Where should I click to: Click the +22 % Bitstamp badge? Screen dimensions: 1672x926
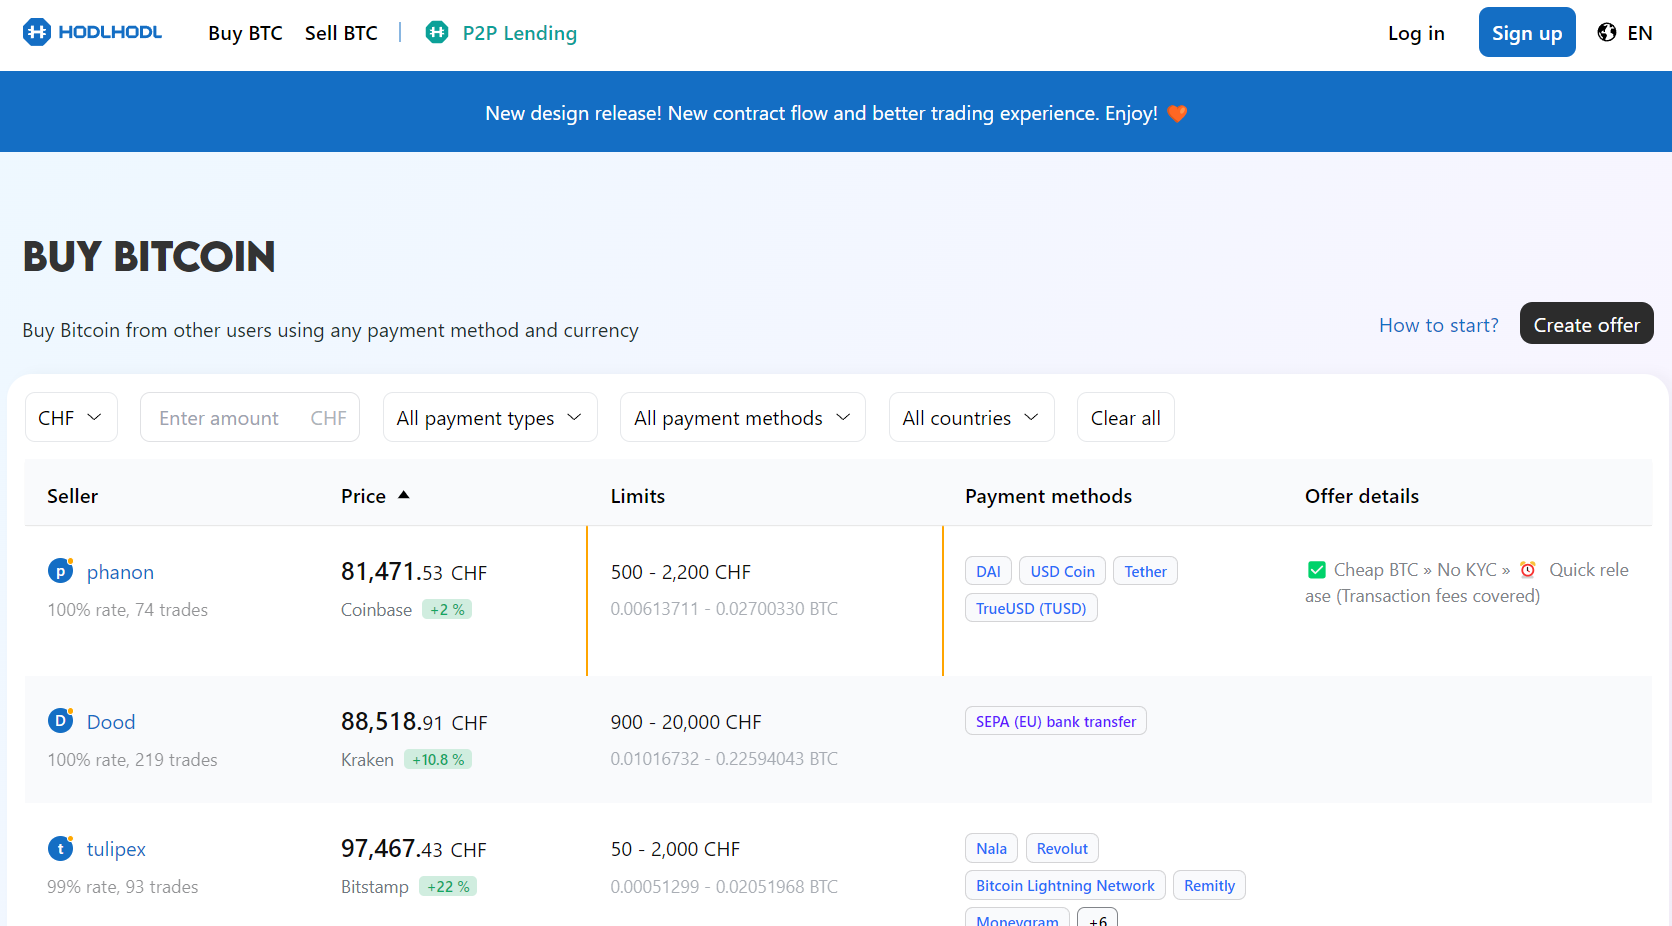(x=448, y=886)
